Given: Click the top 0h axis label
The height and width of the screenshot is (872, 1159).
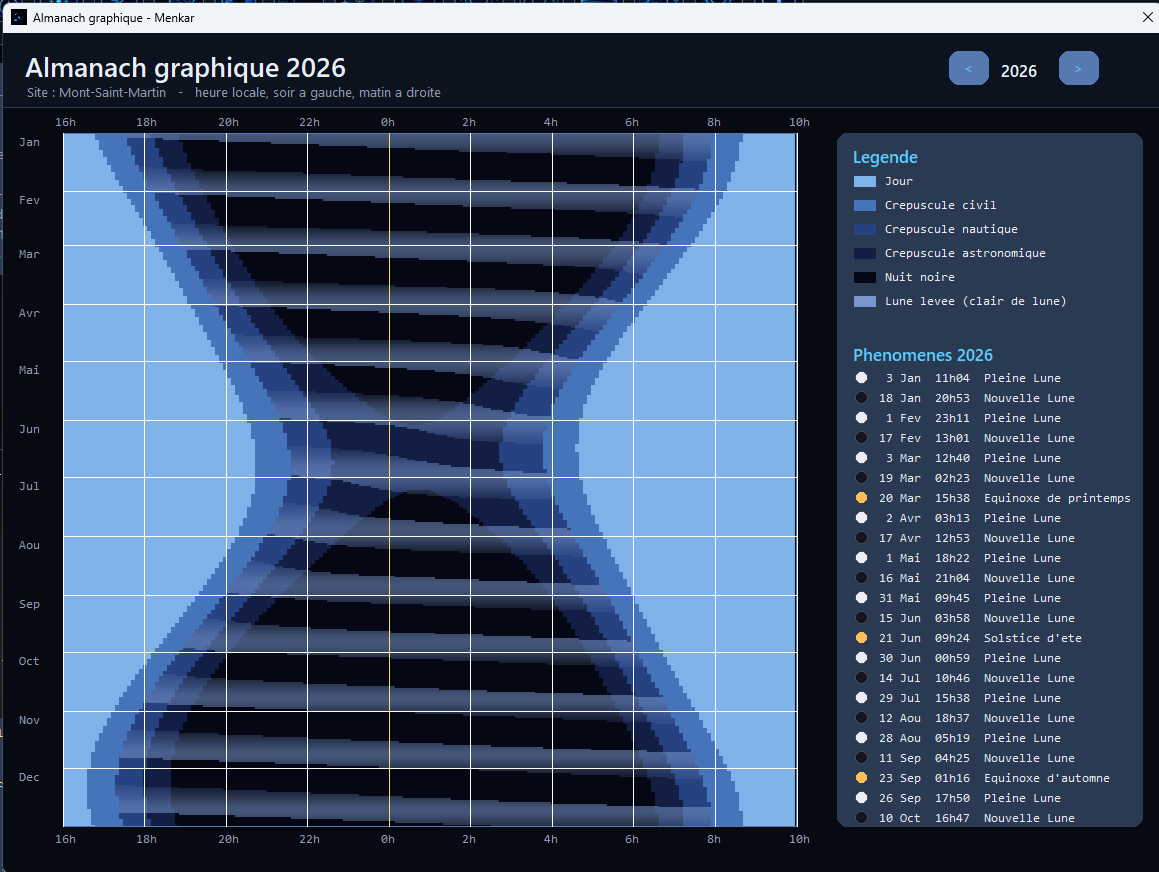Looking at the screenshot, I should coord(388,122).
